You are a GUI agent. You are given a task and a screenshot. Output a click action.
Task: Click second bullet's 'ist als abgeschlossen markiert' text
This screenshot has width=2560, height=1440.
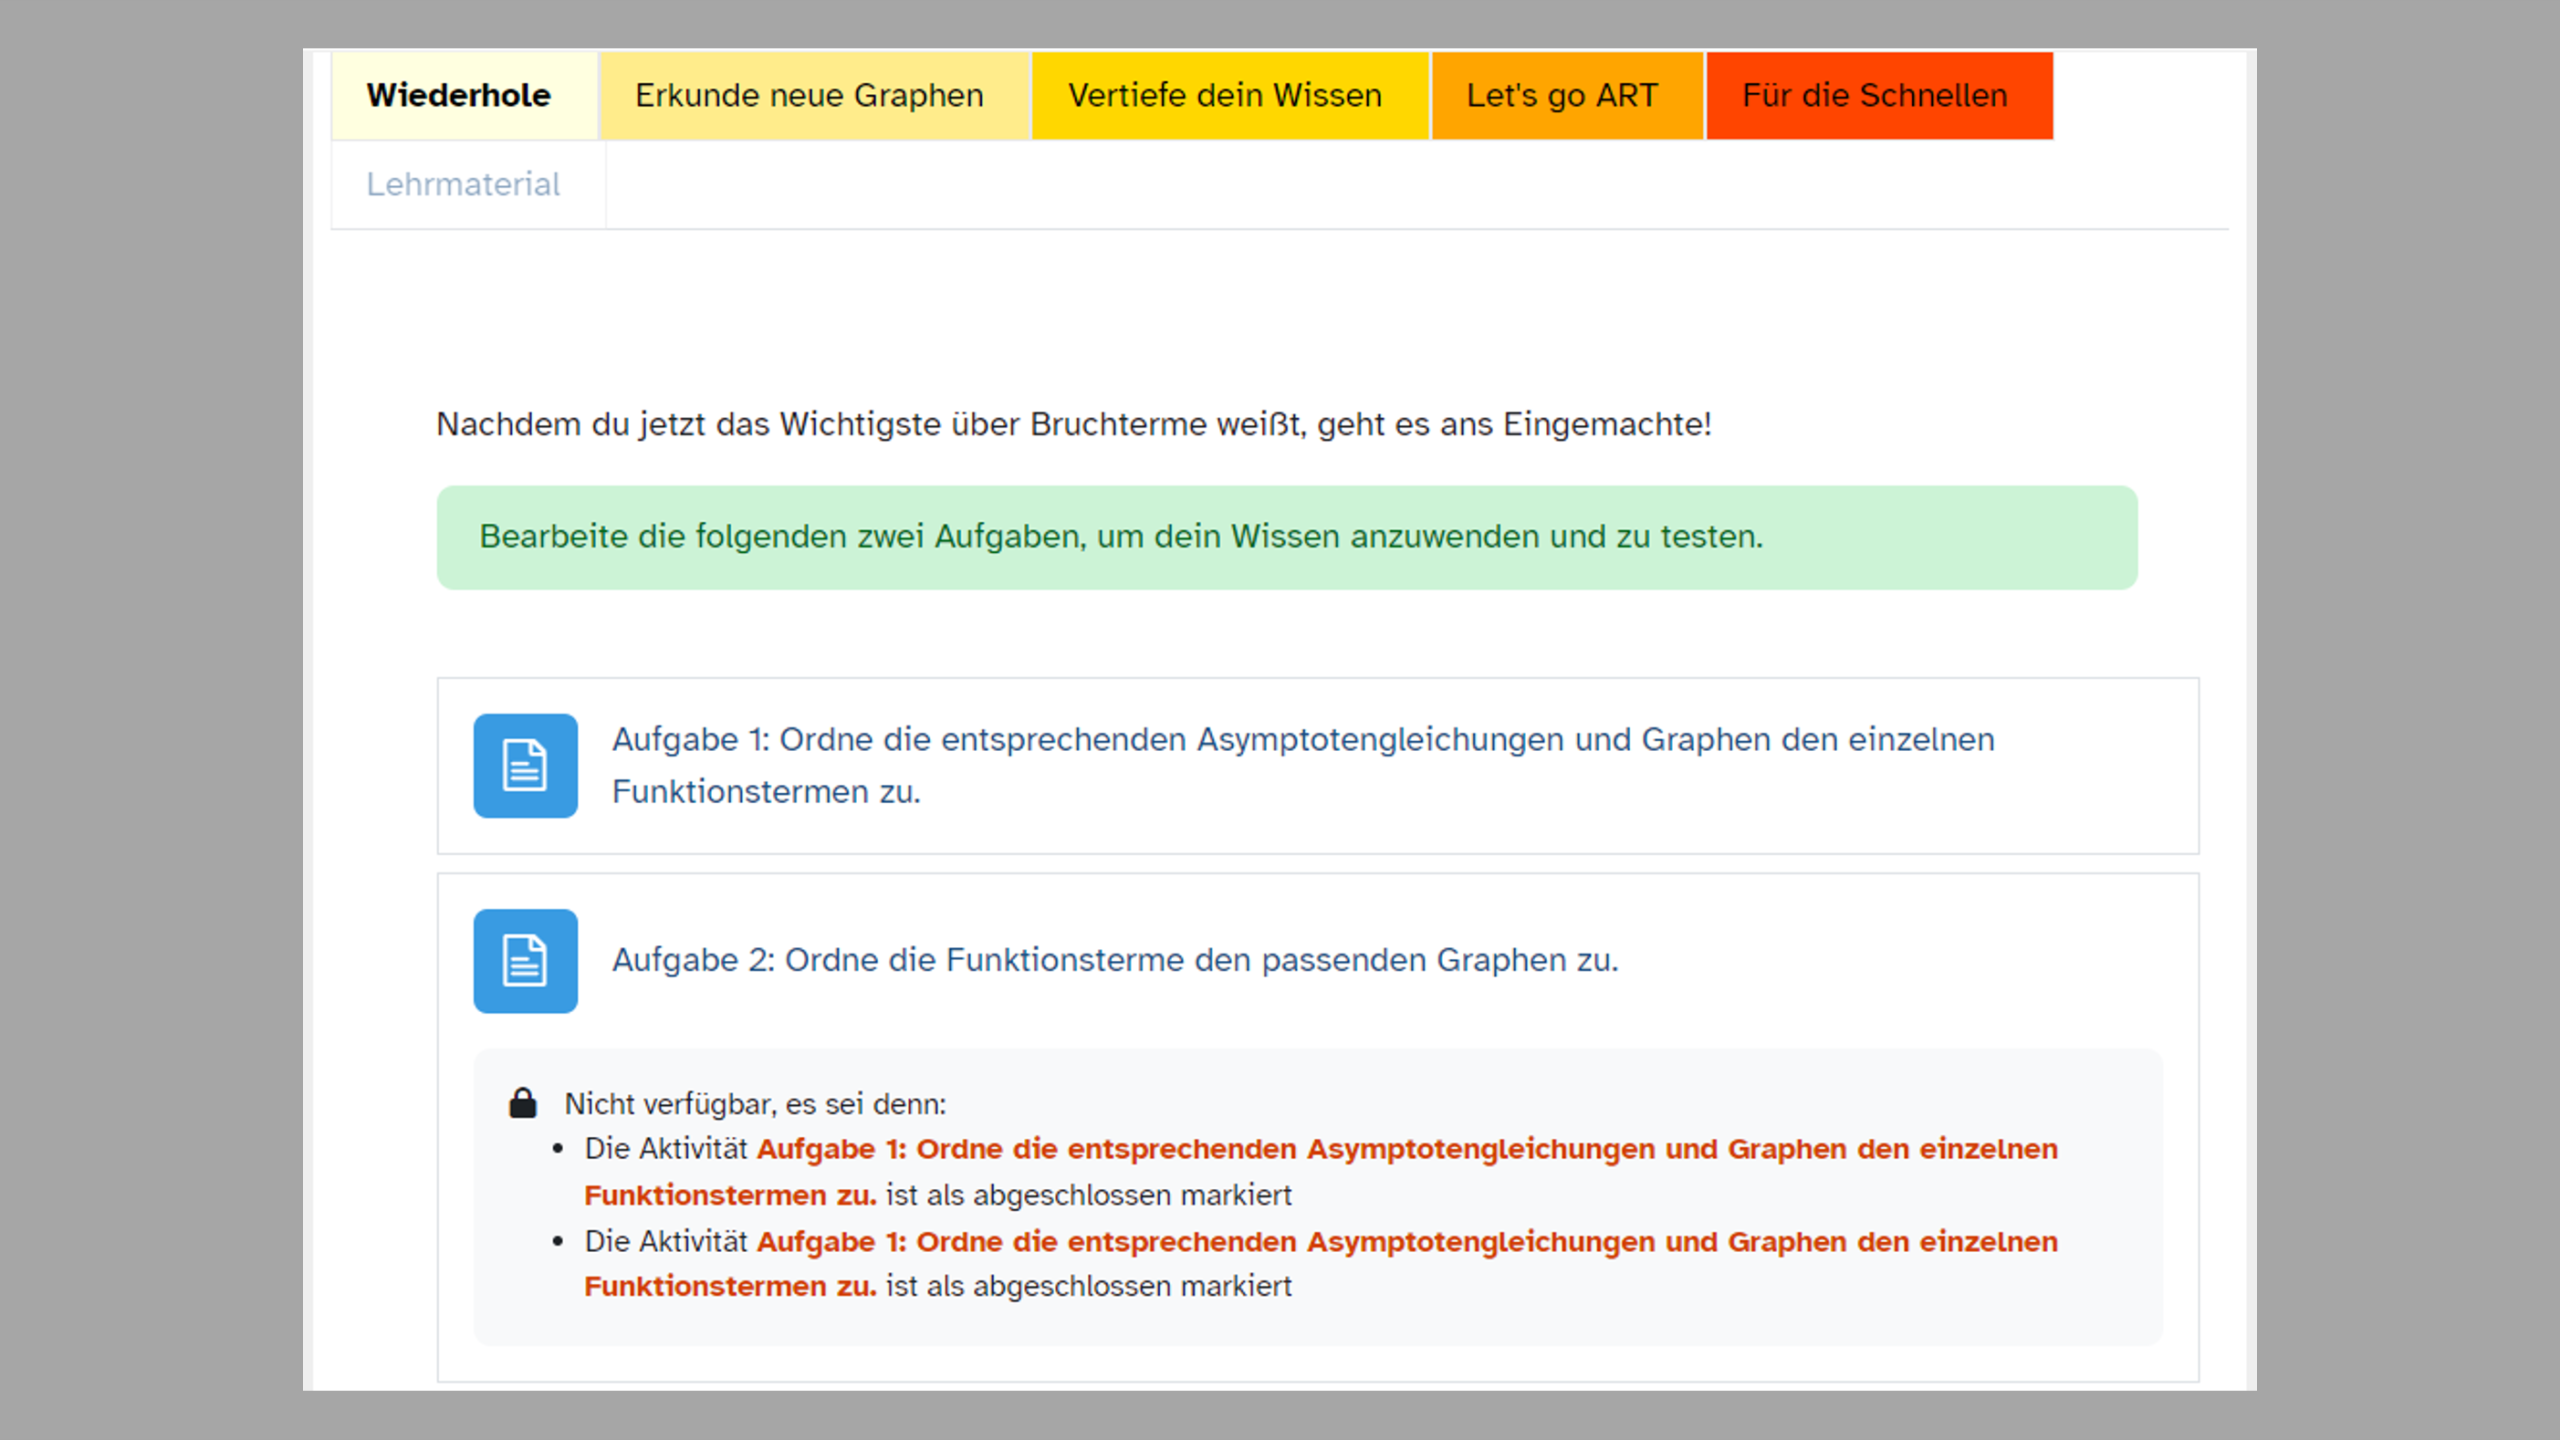click(1088, 1286)
